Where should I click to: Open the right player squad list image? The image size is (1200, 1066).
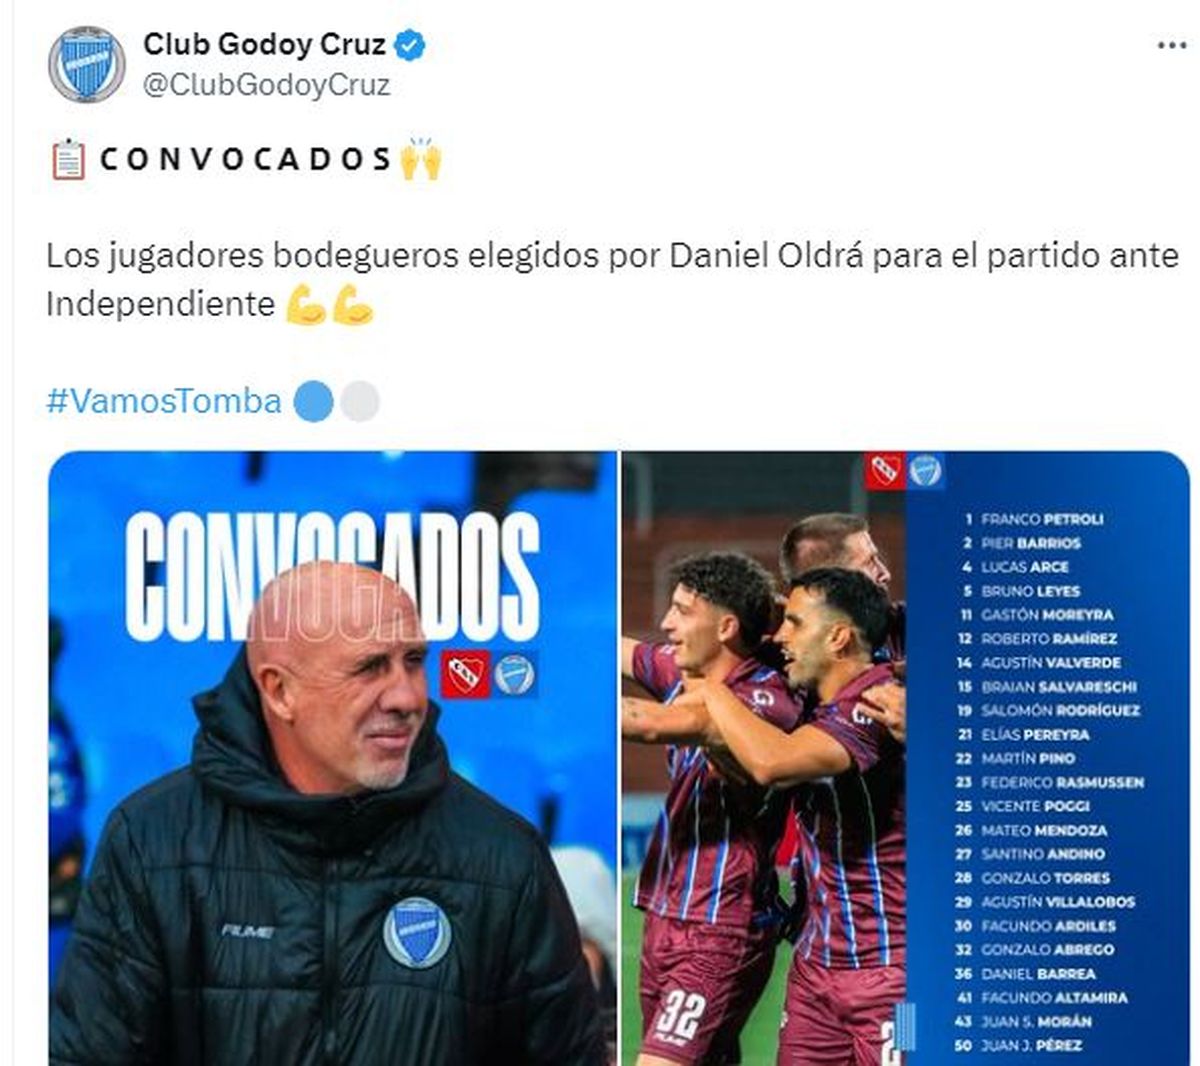[906, 758]
